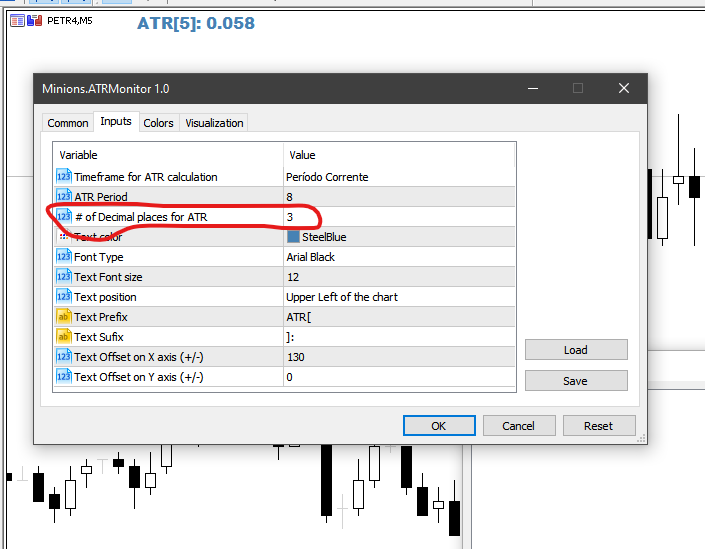Click the Text Prefix string icon
The height and width of the screenshot is (549, 705).
tap(64, 317)
